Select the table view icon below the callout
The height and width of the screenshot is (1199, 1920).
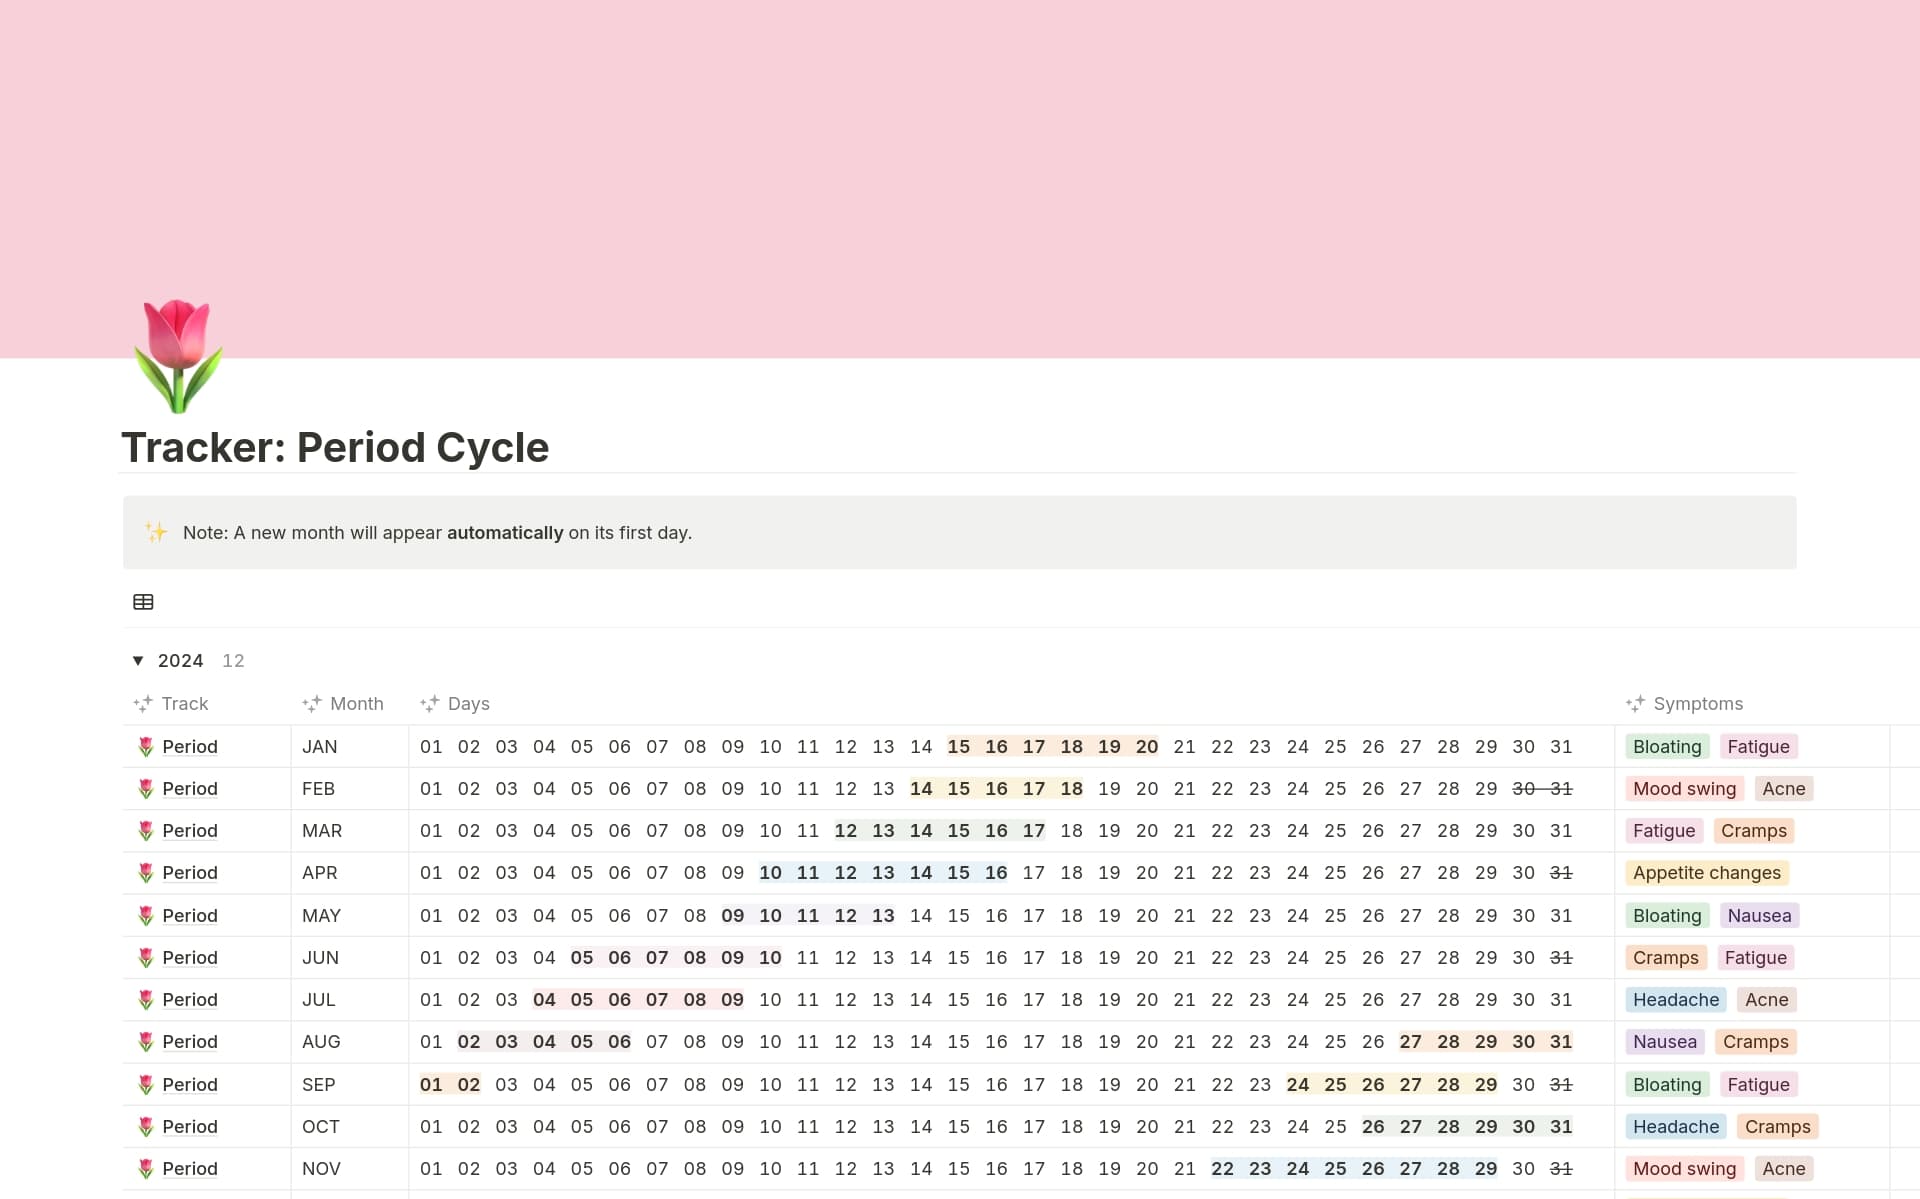(x=143, y=601)
